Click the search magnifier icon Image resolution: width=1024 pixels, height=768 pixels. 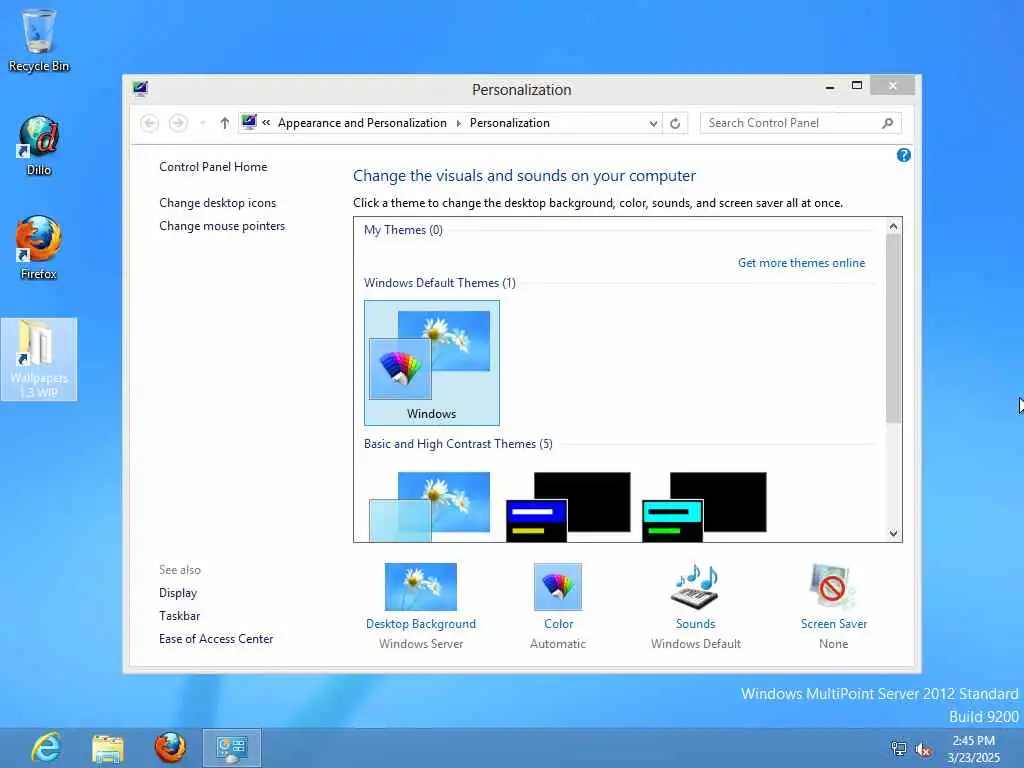point(888,123)
